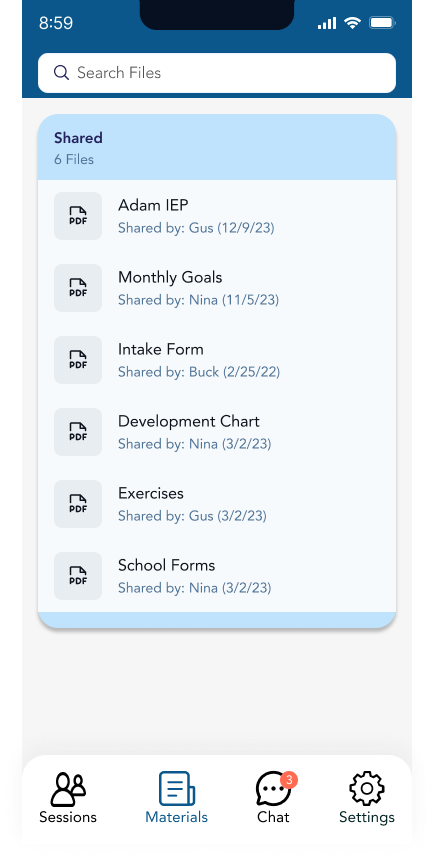The height and width of the screenshot is (858, 434).
Task: Open the Chat speech bubble icon
Action: point(274,789)
